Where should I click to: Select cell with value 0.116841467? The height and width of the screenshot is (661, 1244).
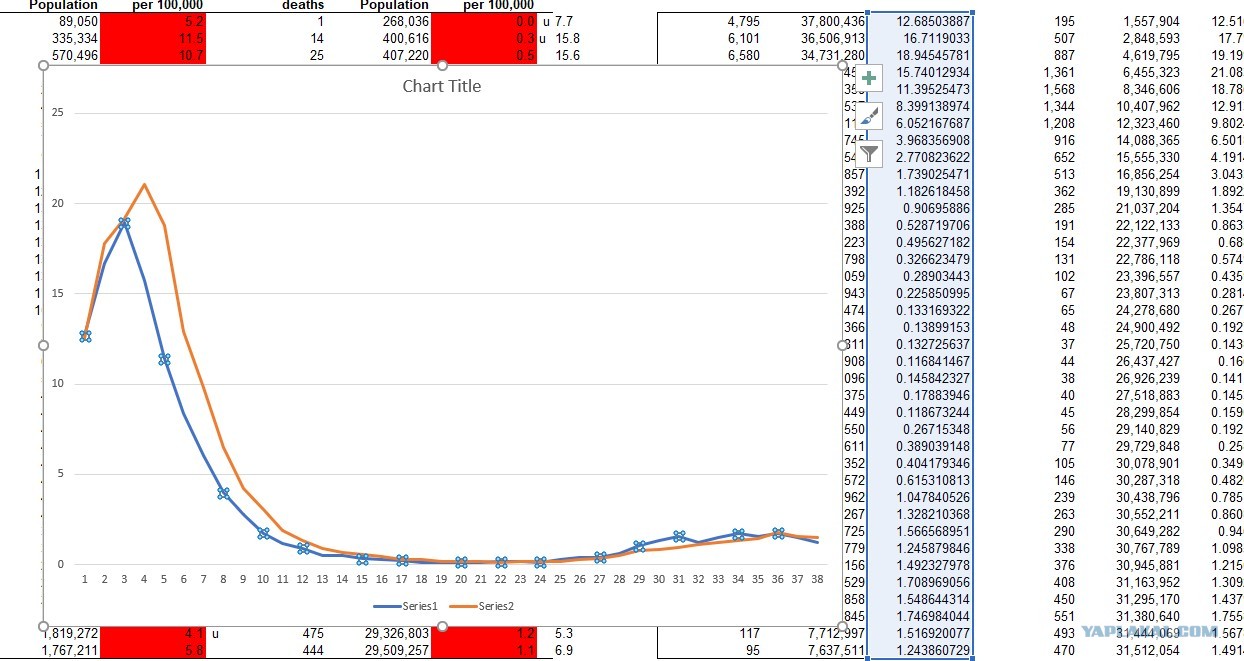pos(921,361)
